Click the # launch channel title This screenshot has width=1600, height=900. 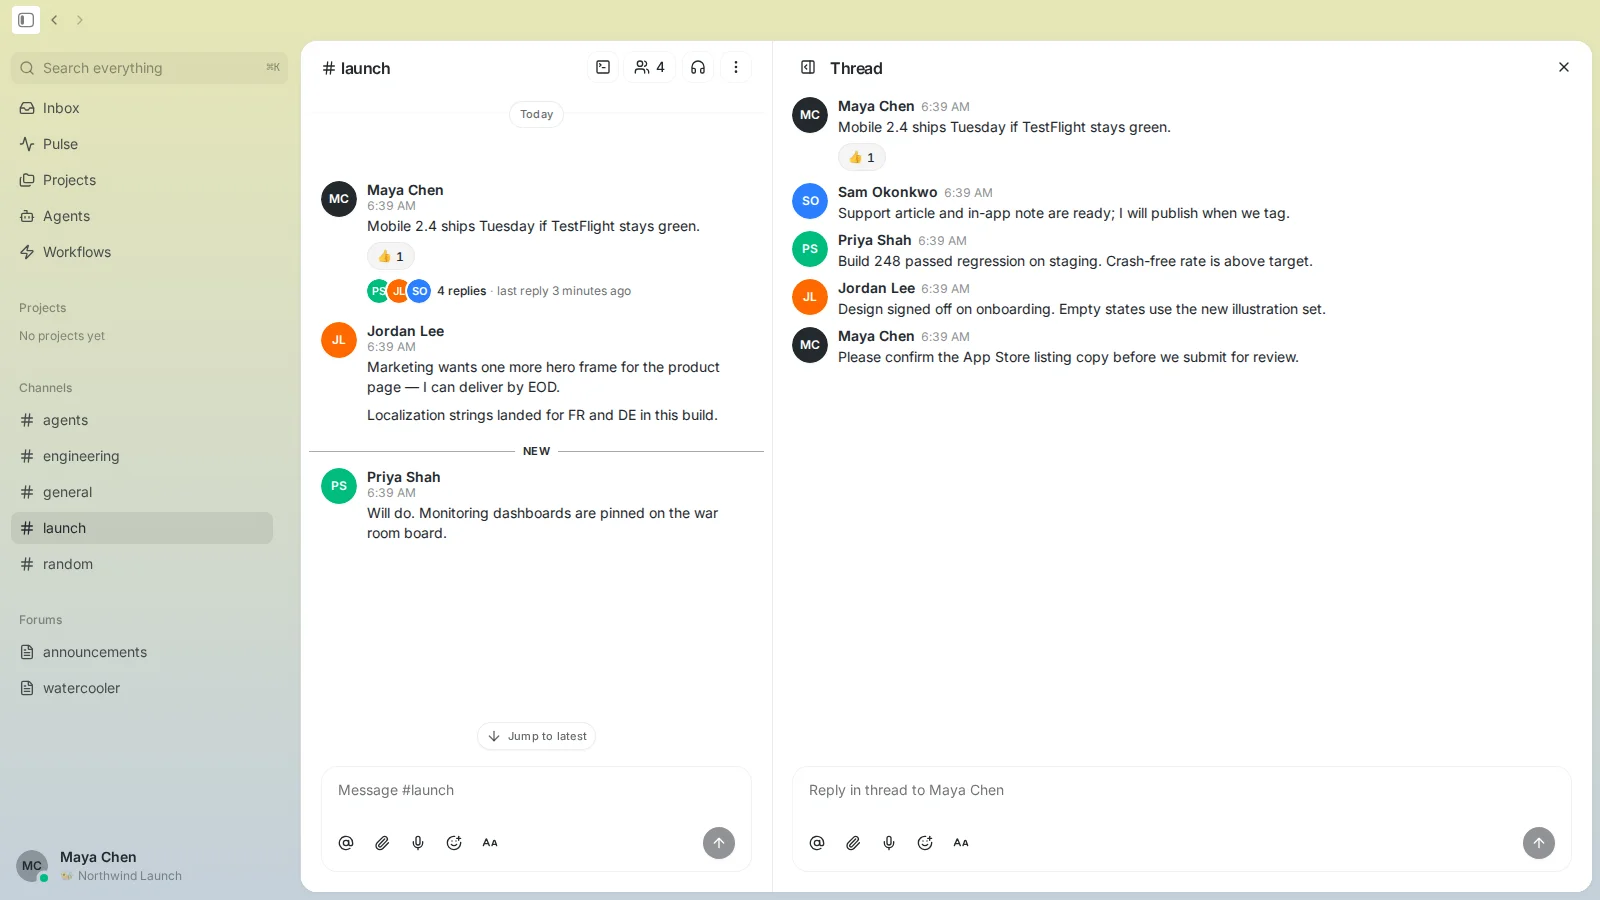(x=357, y=68)
